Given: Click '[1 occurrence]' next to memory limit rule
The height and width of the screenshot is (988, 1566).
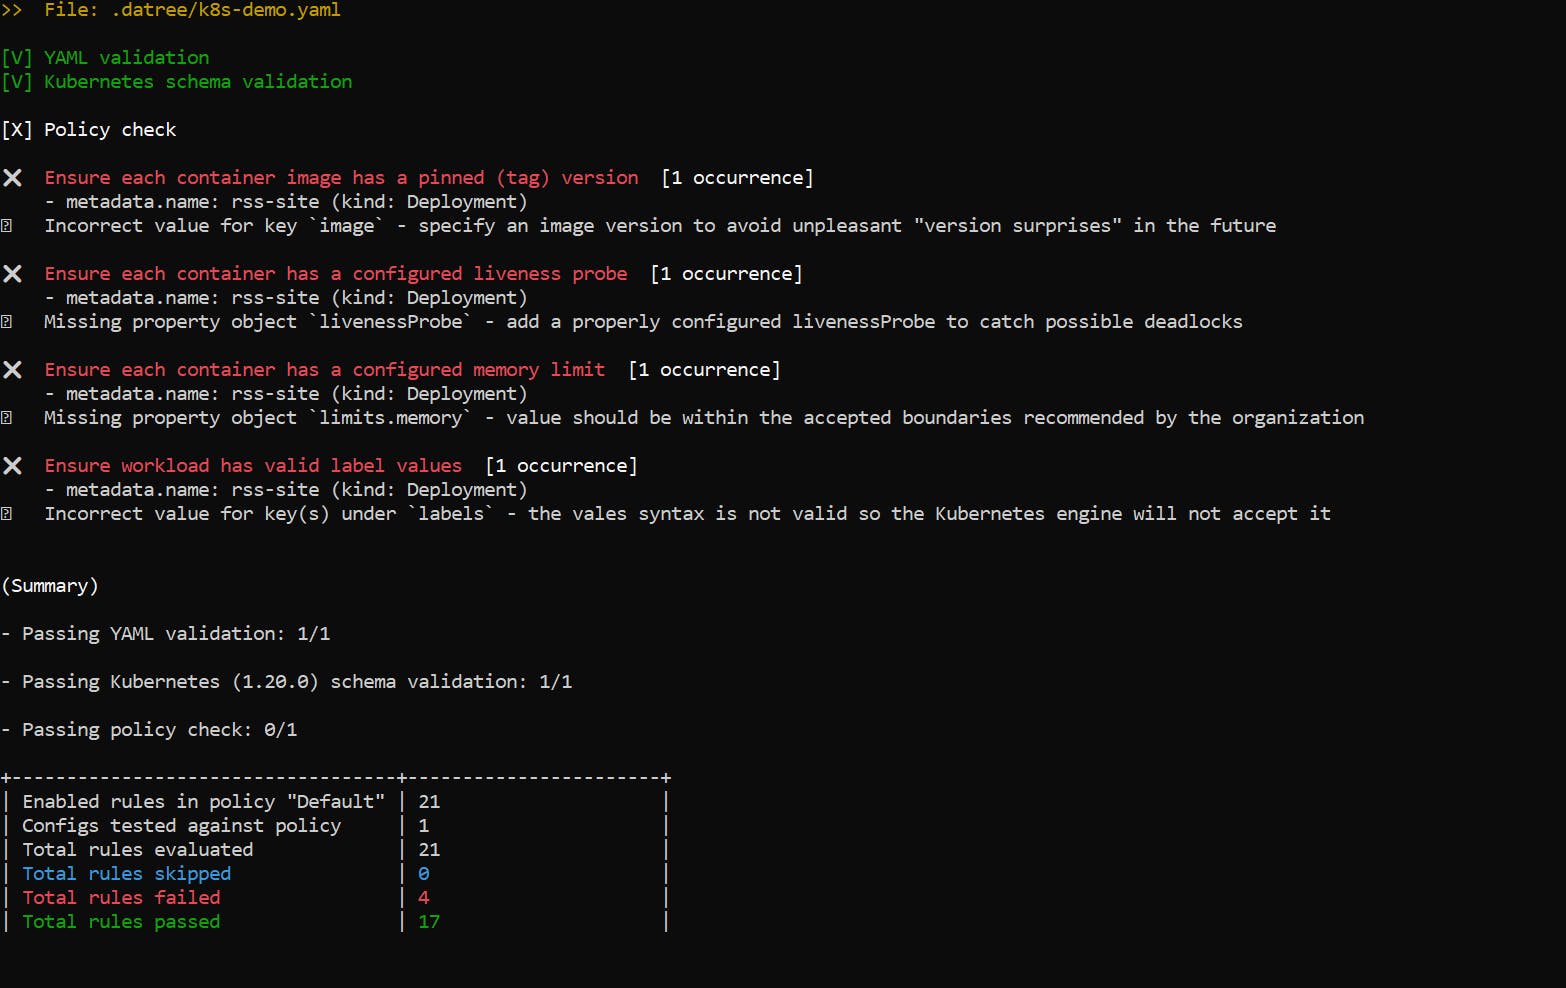Looking at the screenshot, I should click(x=704, y=370).
